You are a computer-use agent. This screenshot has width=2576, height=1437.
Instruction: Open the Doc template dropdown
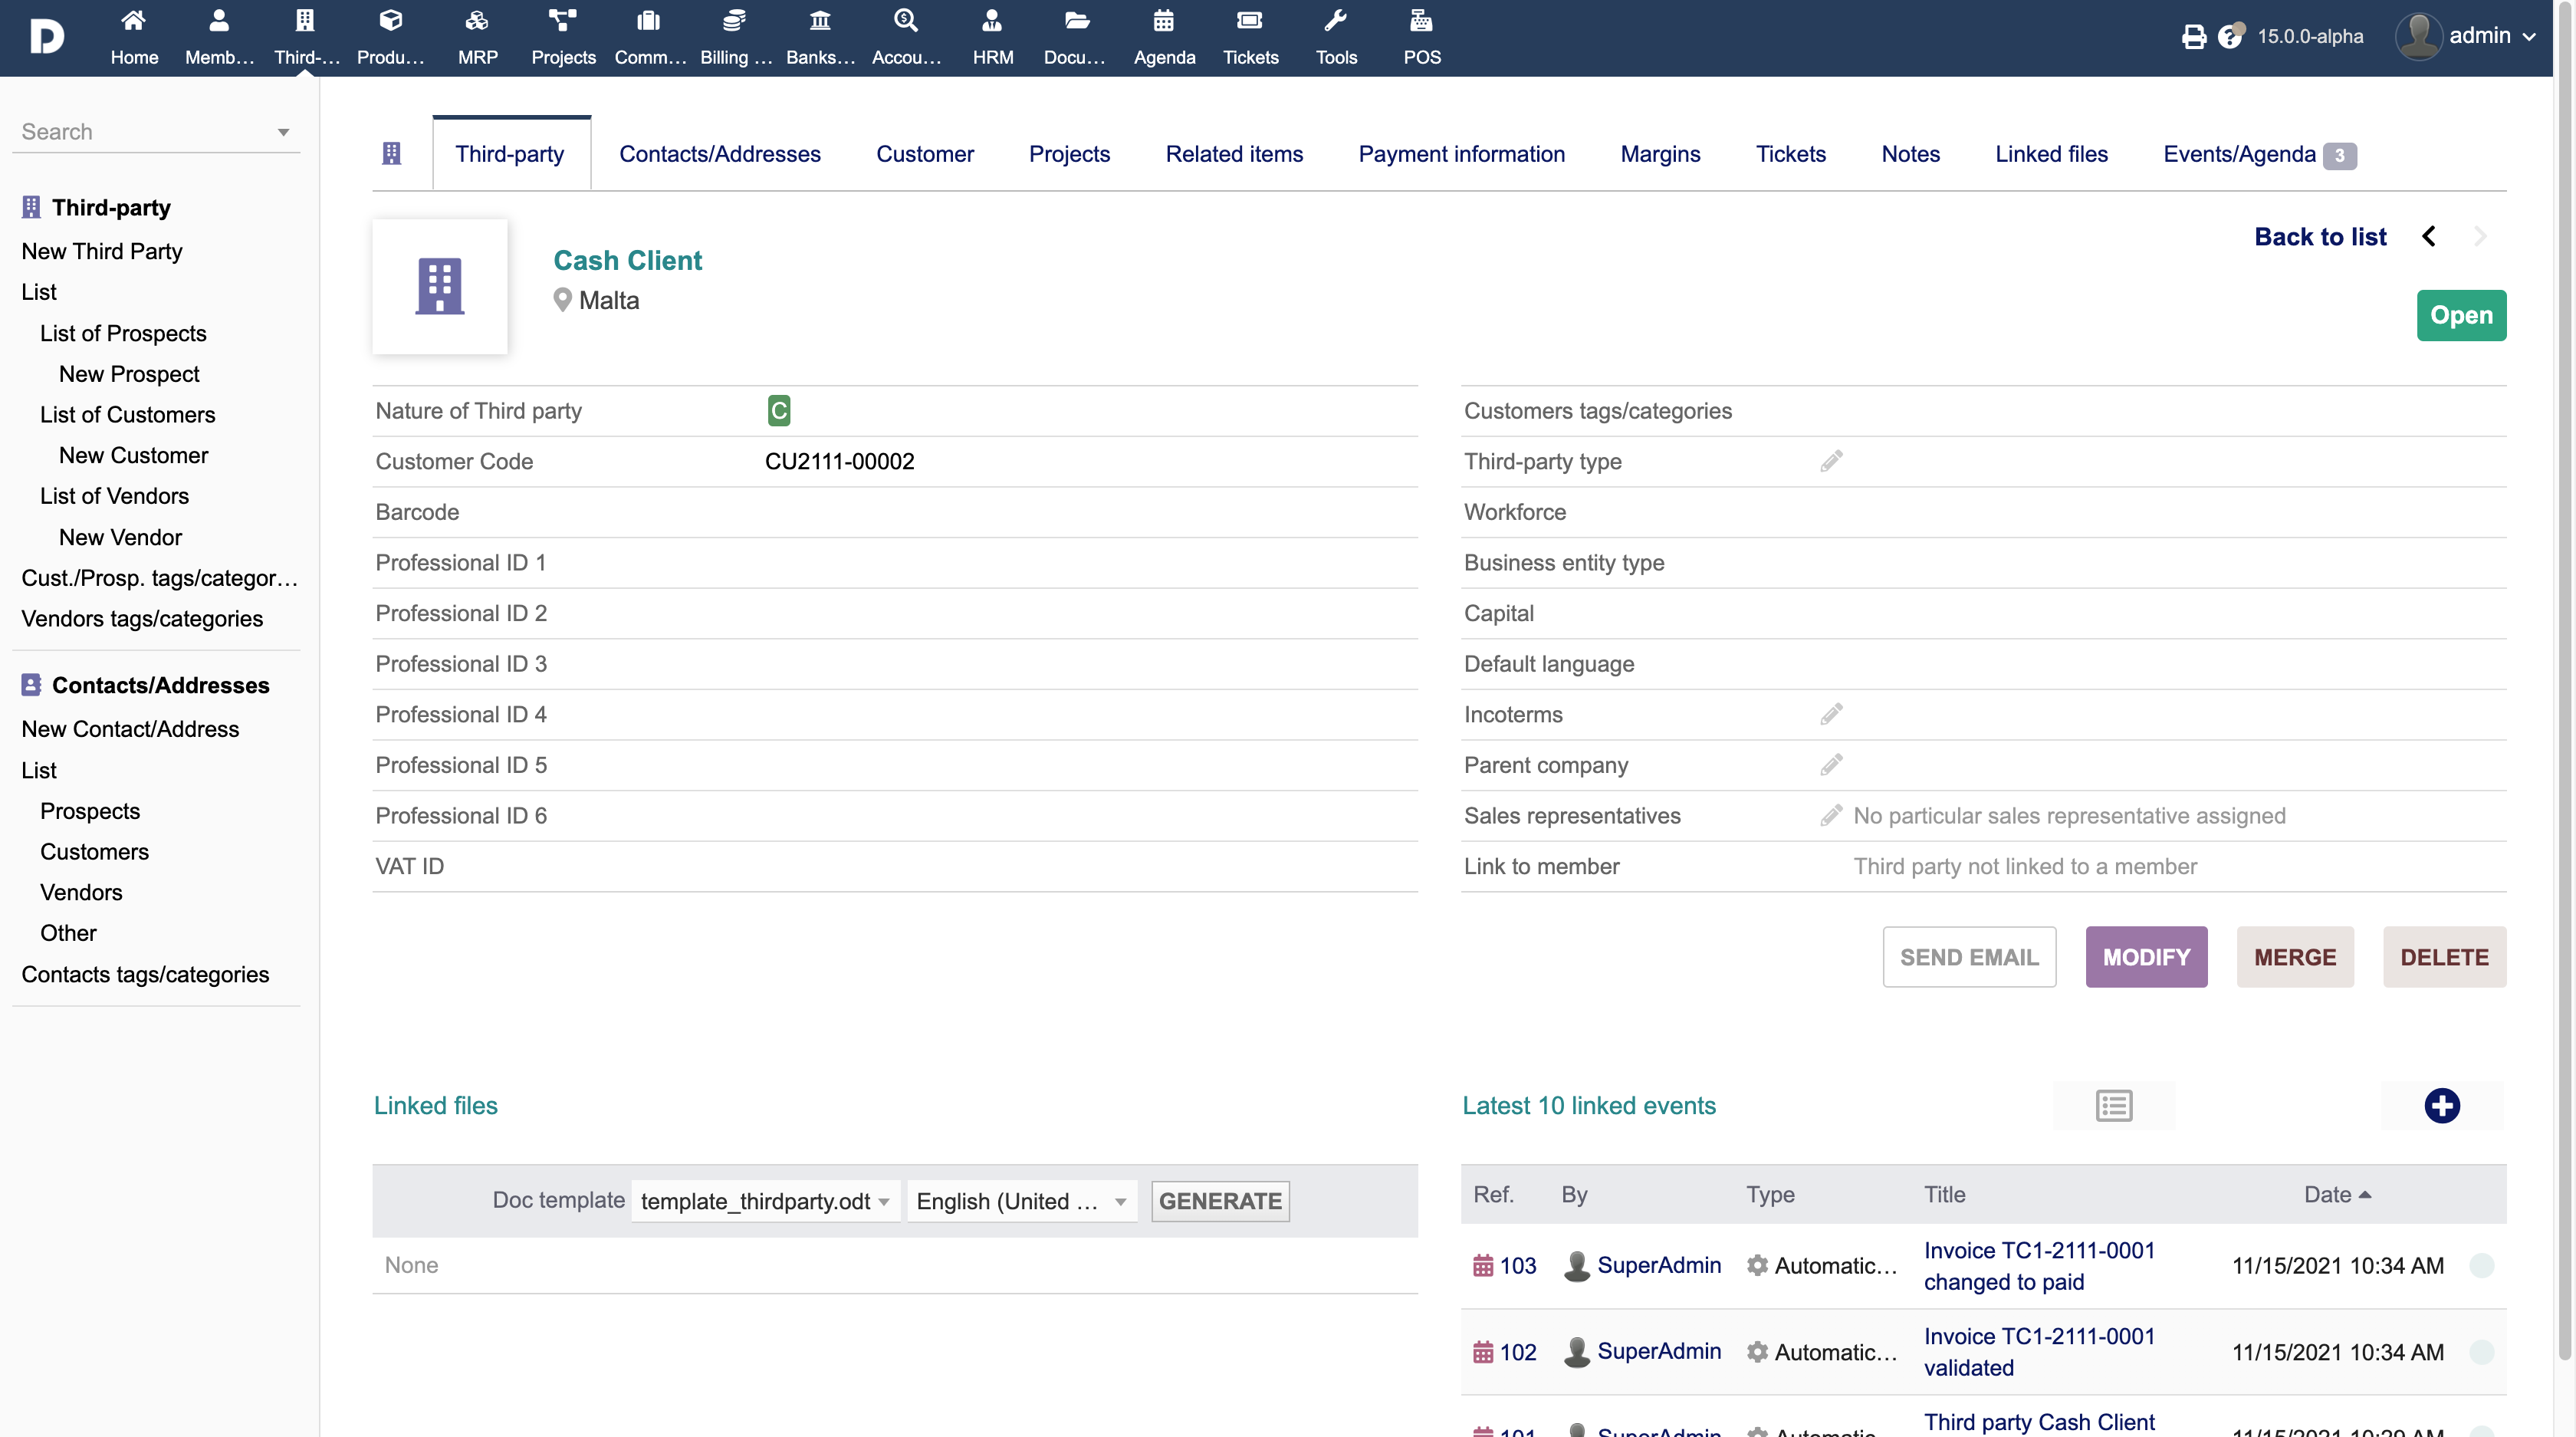click(765, 1201)
